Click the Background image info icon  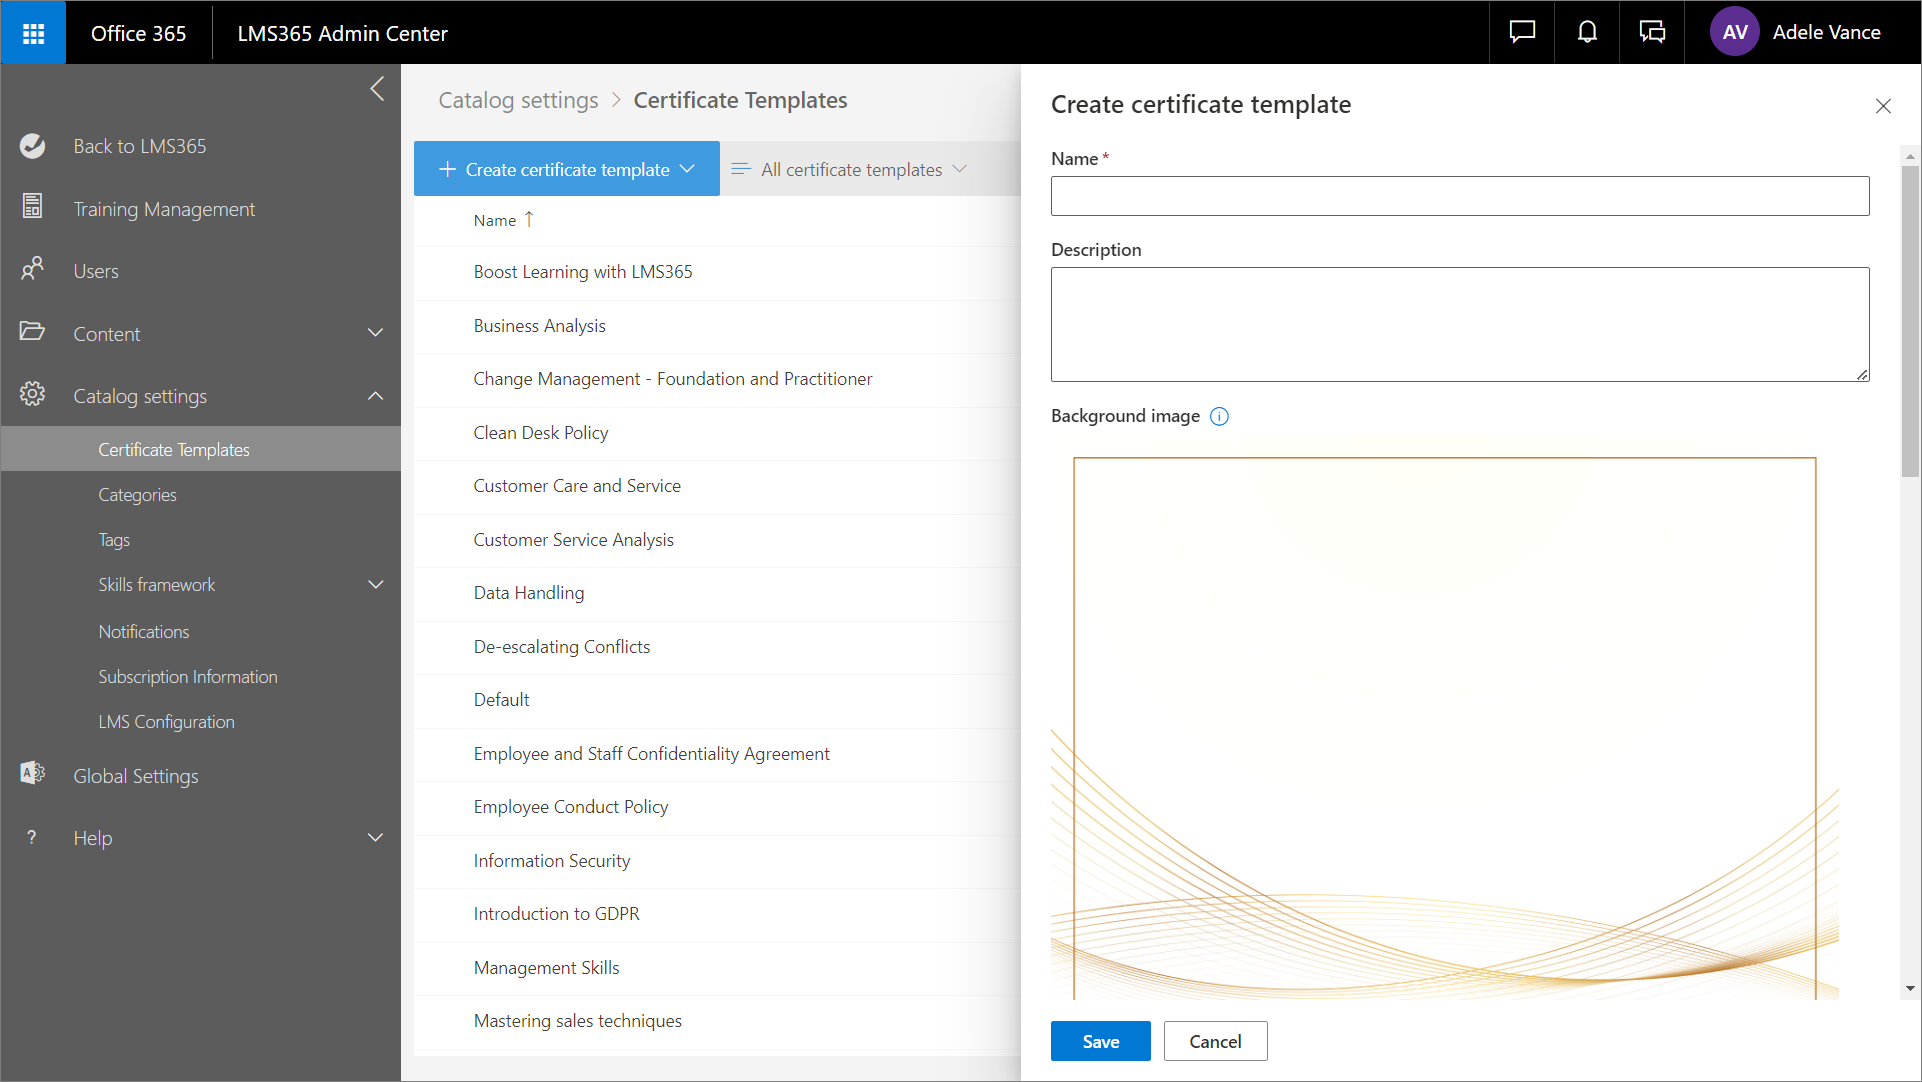click(1219, 417)
